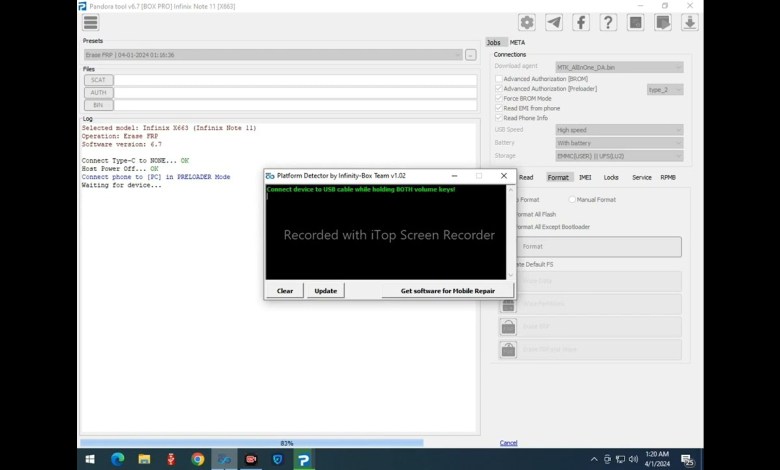Open Google Chrome from the taskbar

(x=198, y=459)
